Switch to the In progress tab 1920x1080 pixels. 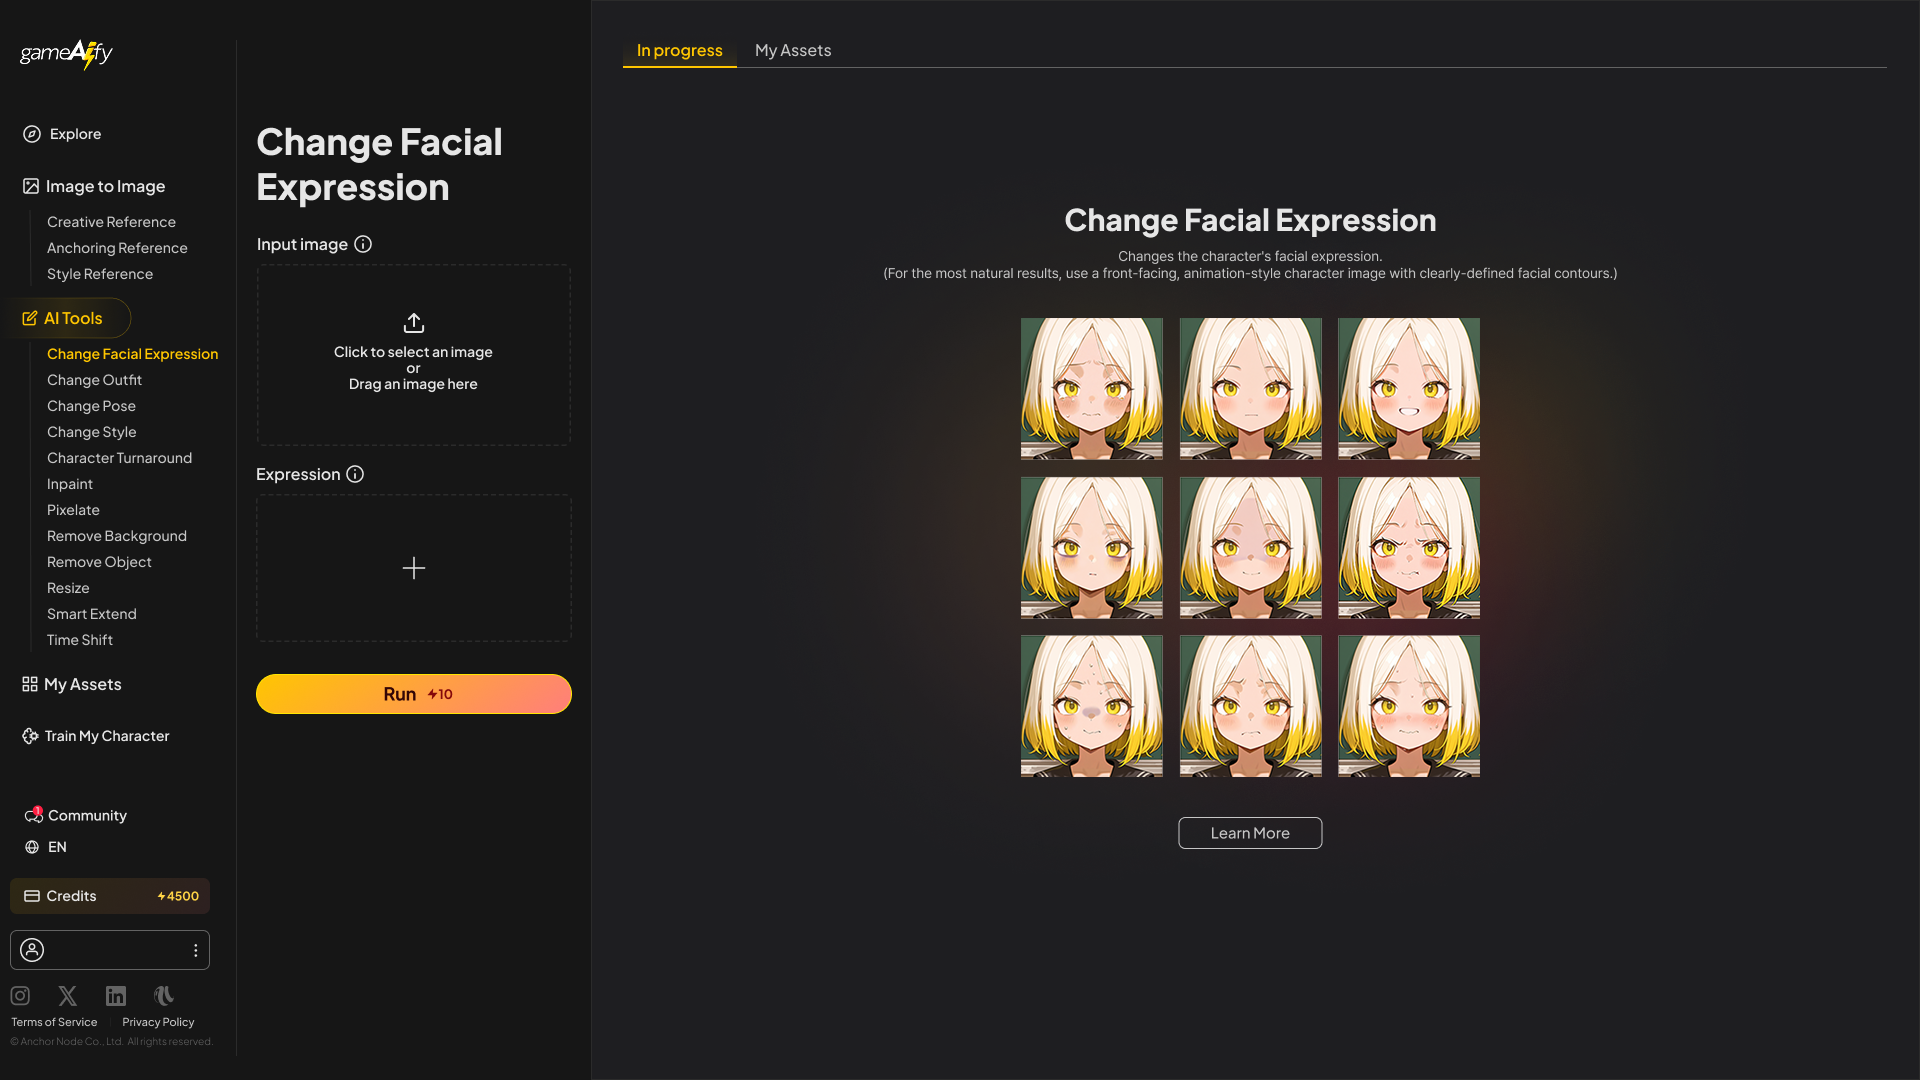pyautogui.click(x=680, y=50)
